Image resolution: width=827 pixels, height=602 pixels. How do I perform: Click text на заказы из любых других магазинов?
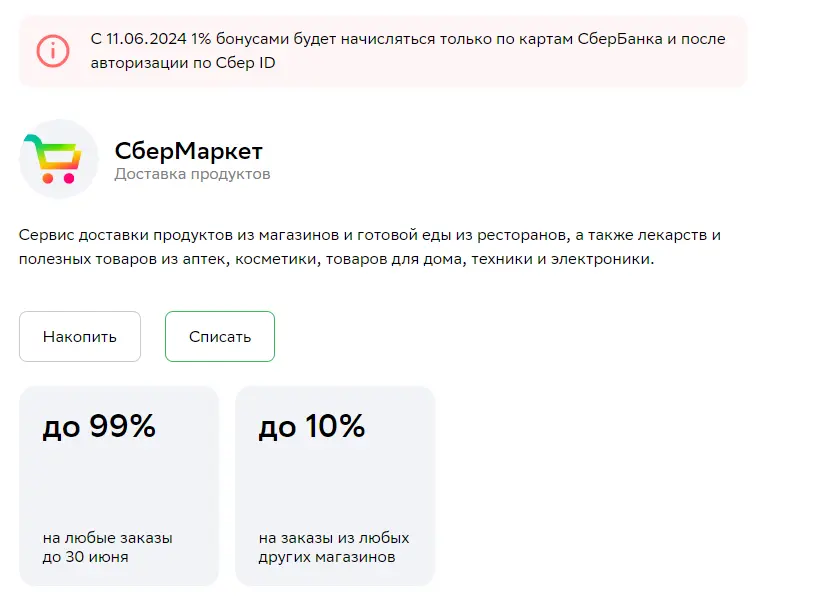pyautogui.click(x=334, y=548)
